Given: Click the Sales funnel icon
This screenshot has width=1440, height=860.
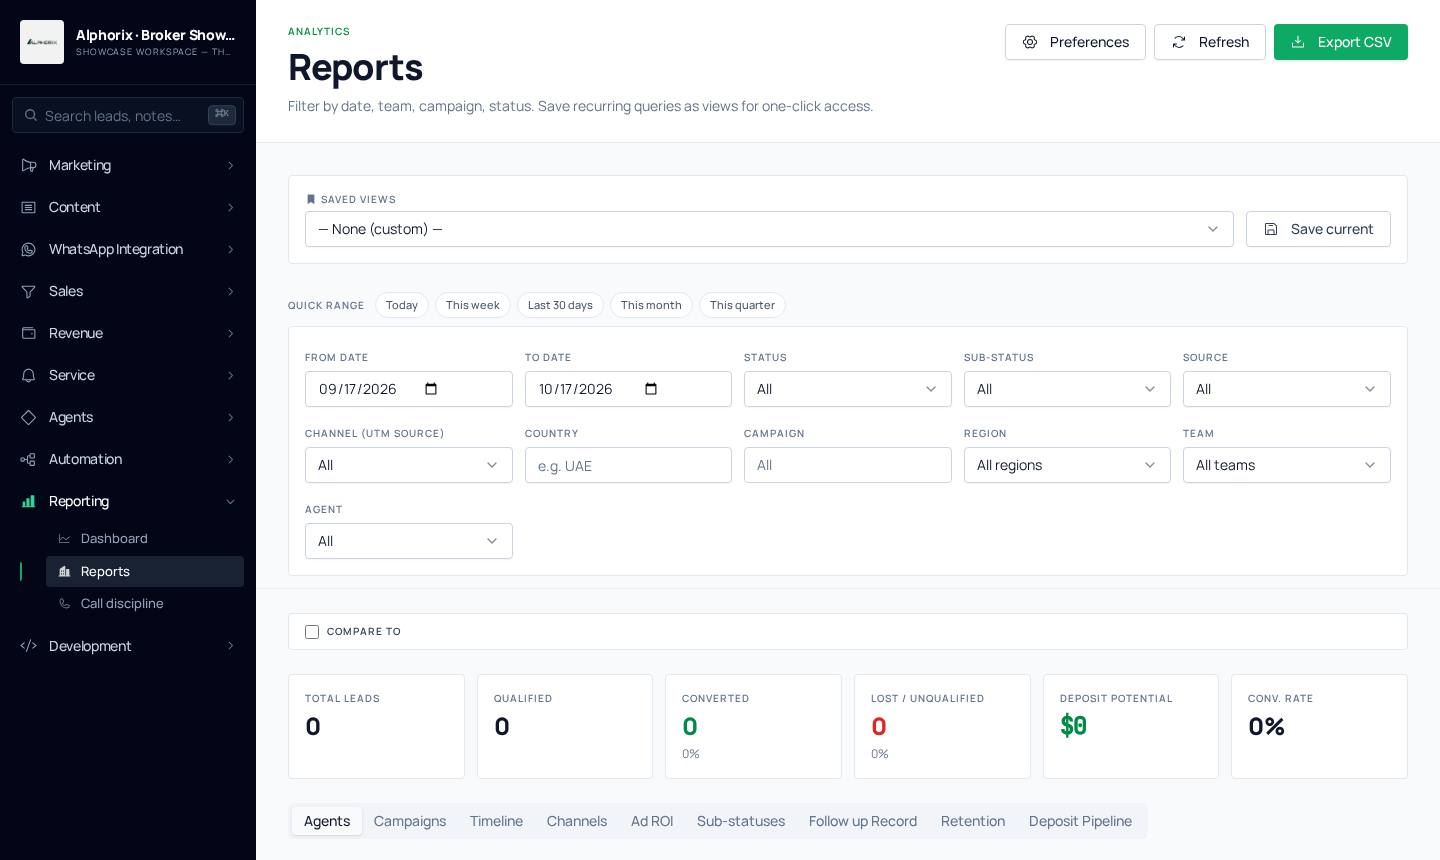Looking at the screenshot, I should click(29, 291).
